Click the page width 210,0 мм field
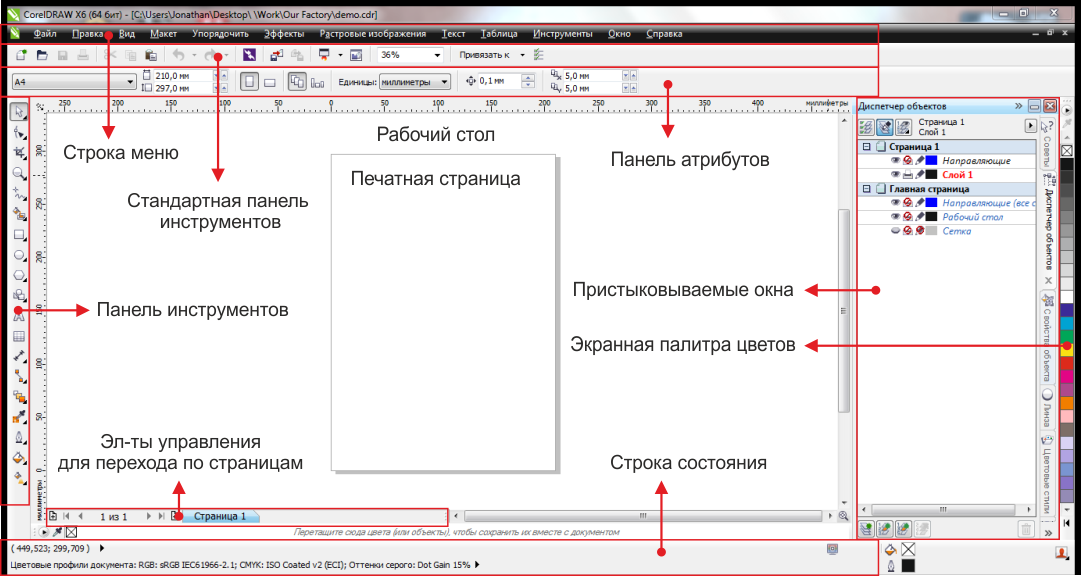The height and width of the screenshot is (576, 1081). [x=183, y=75]
